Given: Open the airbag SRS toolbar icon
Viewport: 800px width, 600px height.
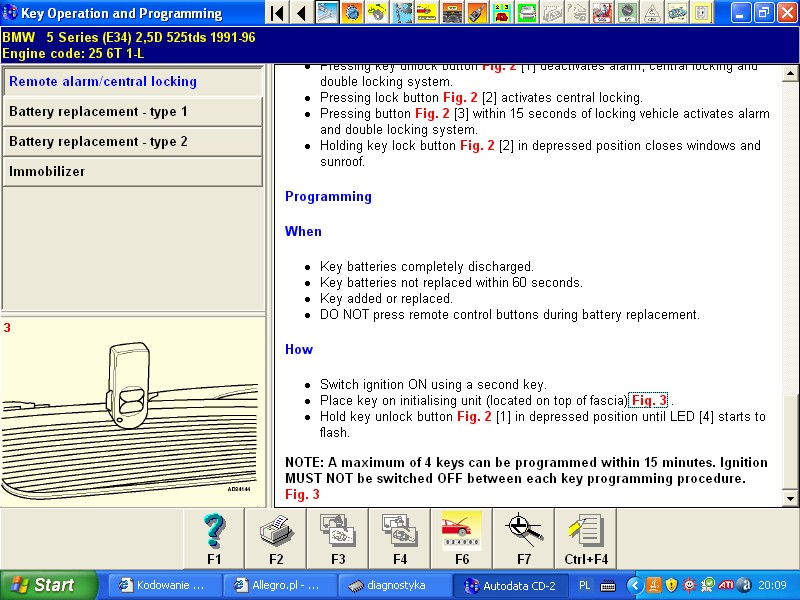Looking at the screenshot, I should 602,13.
